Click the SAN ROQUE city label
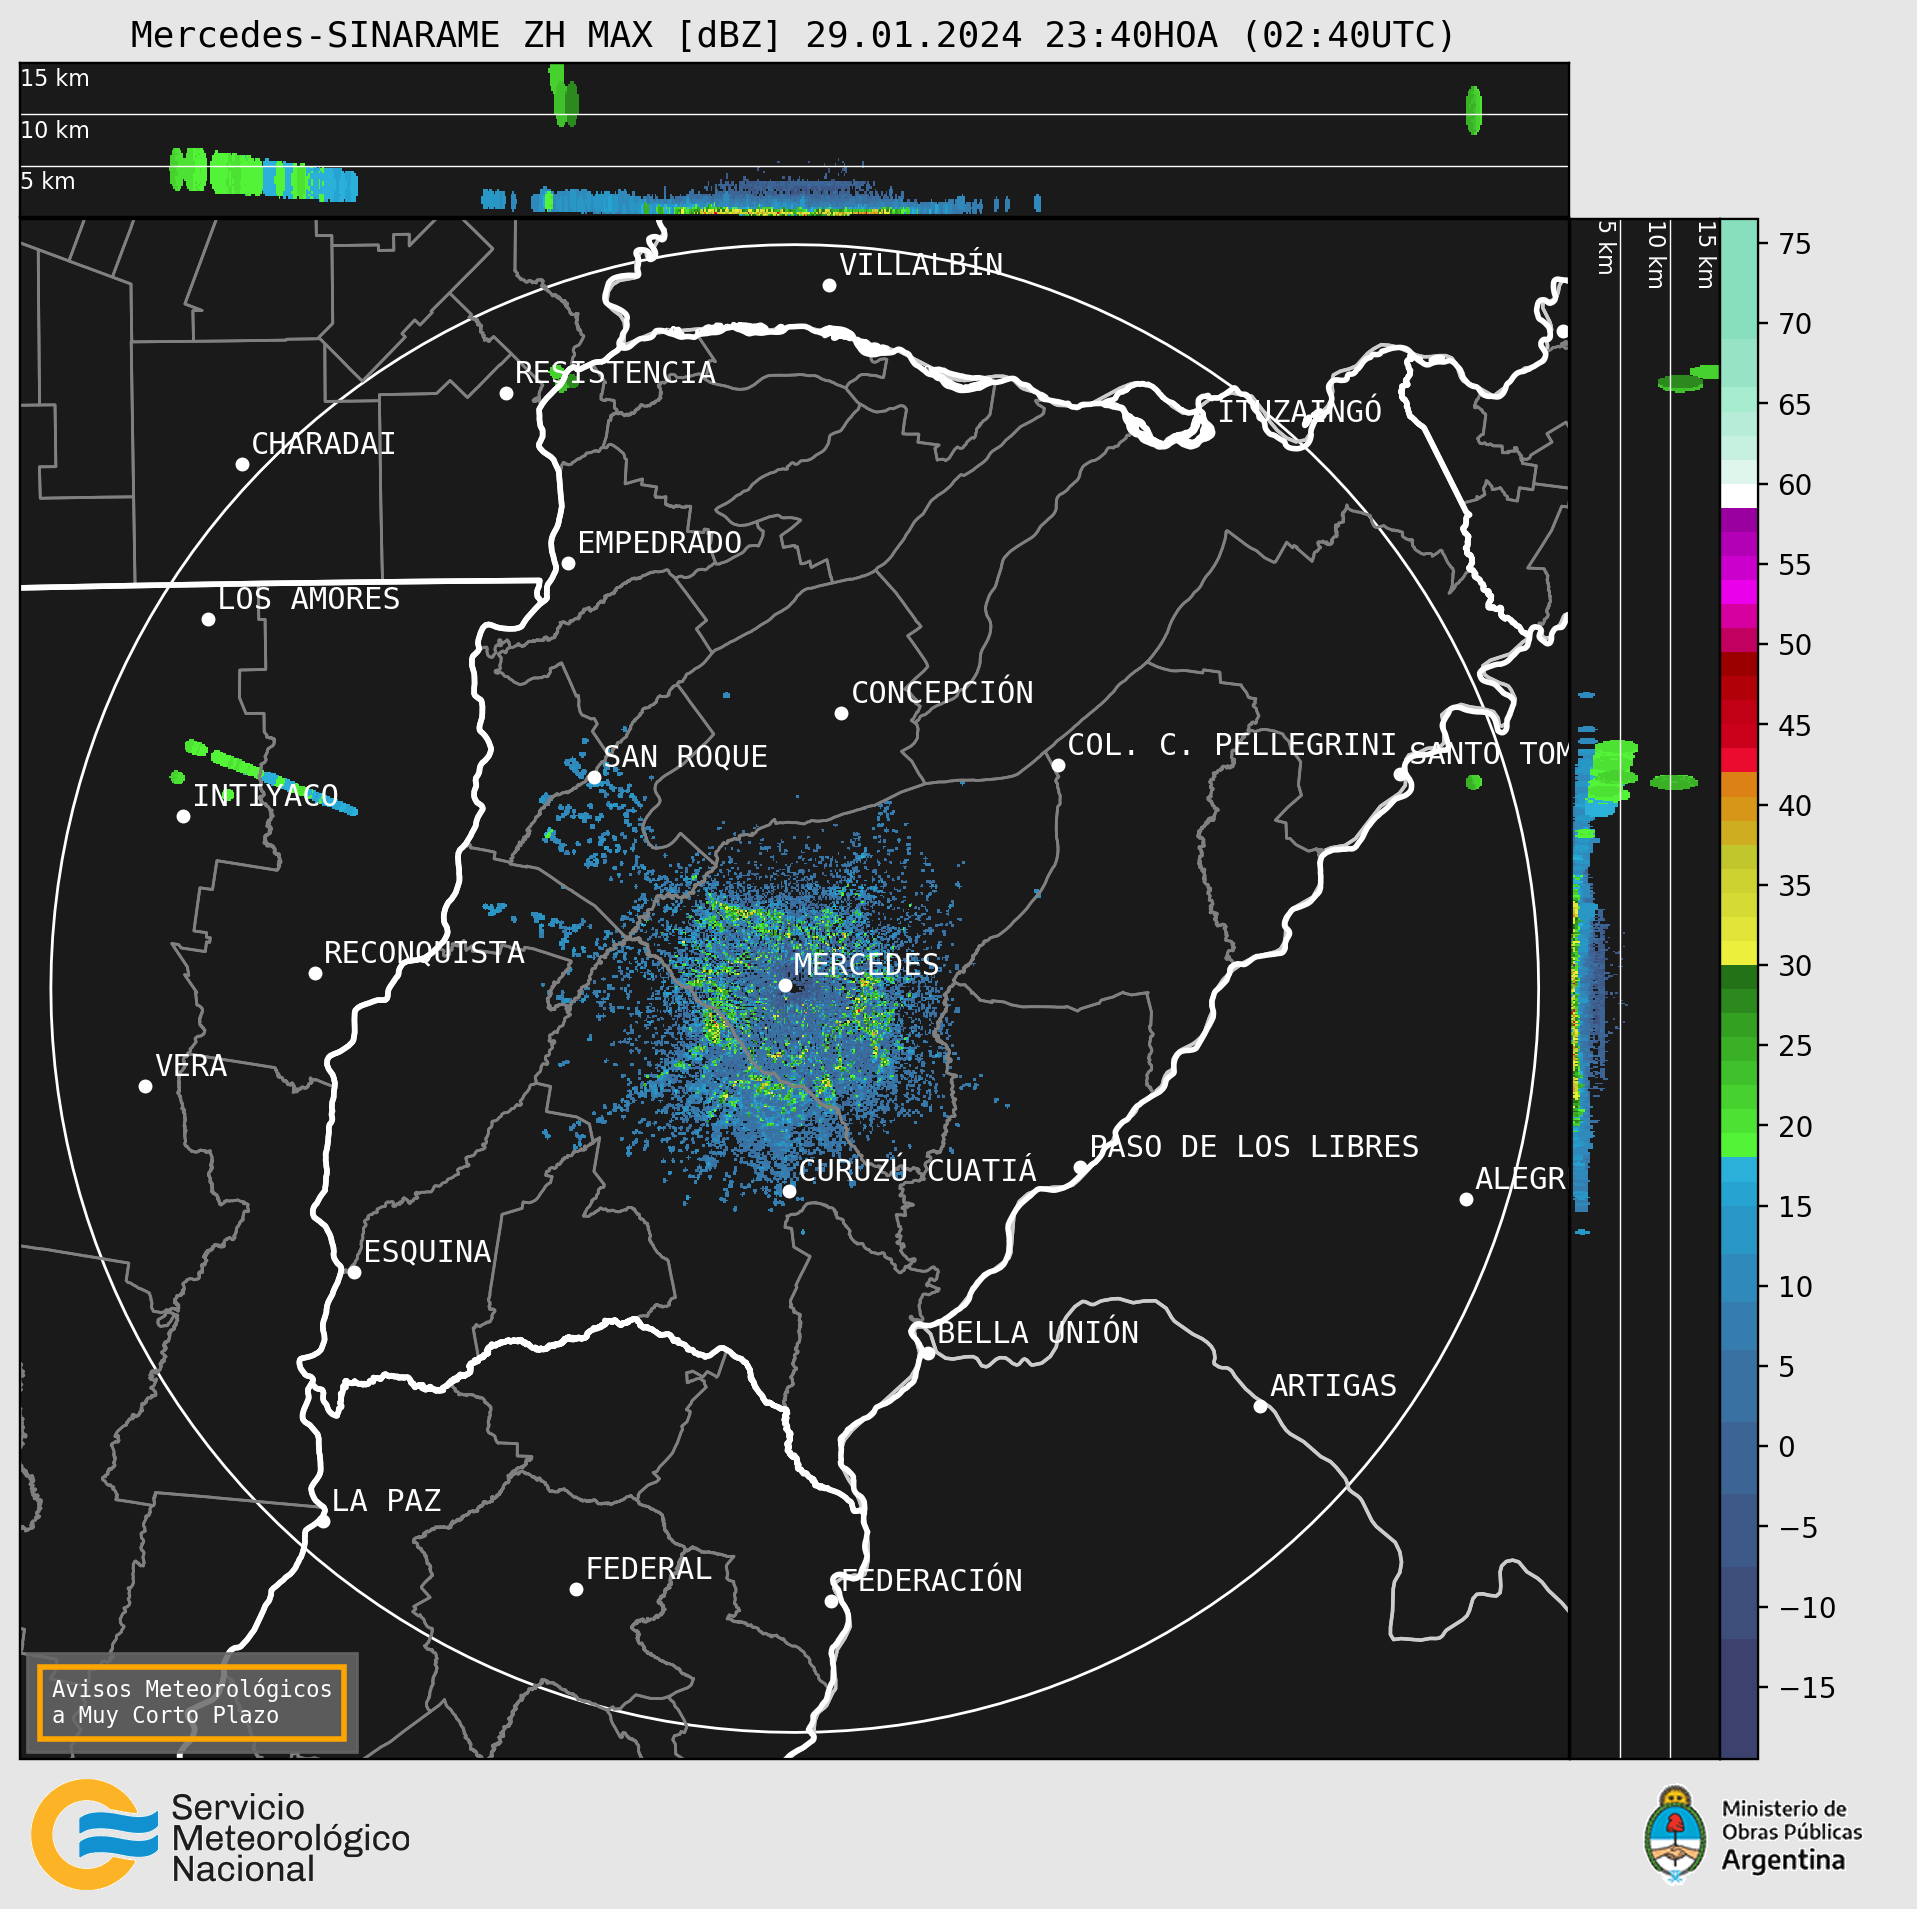This screenshot has width=1917, height=1909. 686,757
